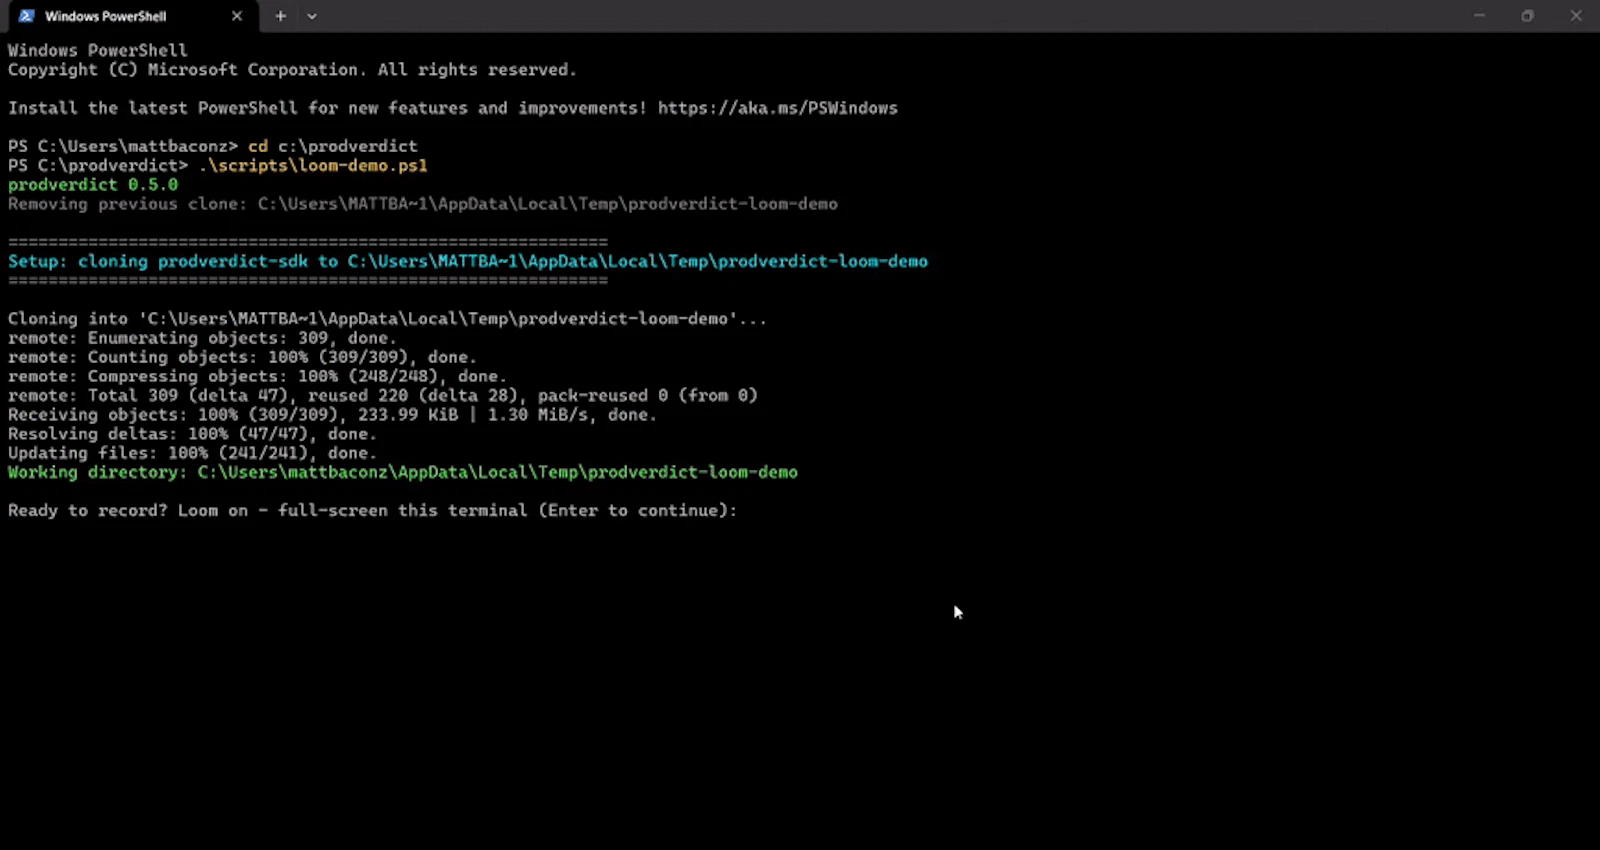Click the 'Setup: cloning prodverdict-sdk' line
The height and width of the screenshot is (850, 1600).
coord(468,262)
